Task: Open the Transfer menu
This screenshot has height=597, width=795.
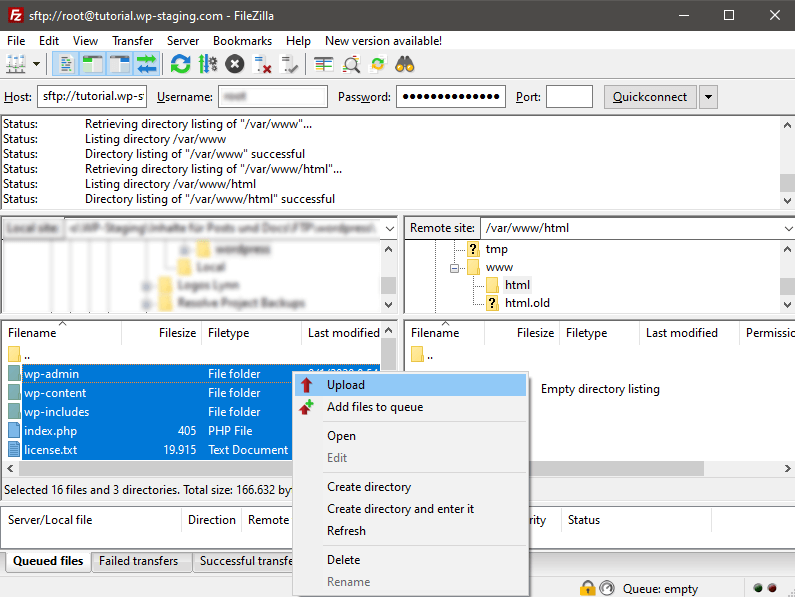Action: point(132,41)
